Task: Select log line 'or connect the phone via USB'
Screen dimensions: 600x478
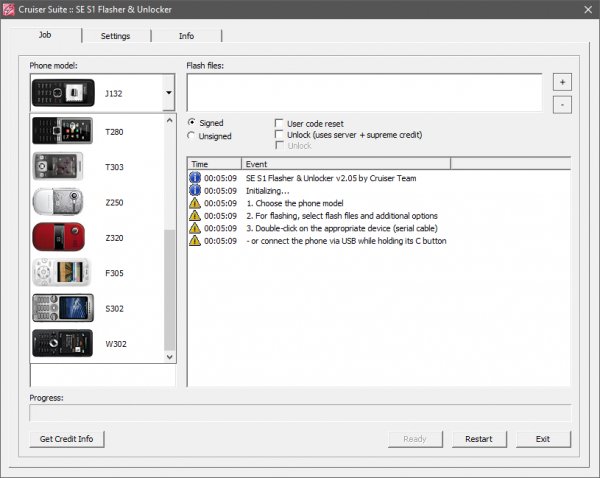Action: (346, 241)
